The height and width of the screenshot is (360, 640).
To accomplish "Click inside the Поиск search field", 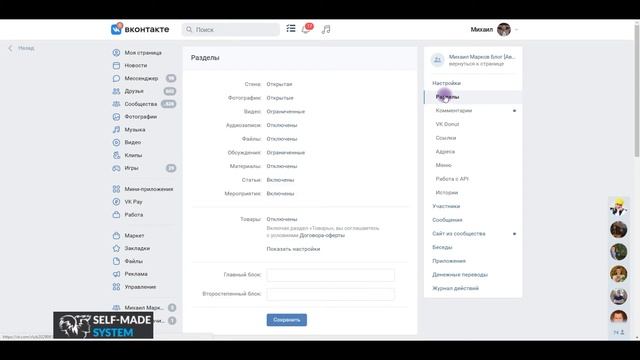I will click(231, 29).
